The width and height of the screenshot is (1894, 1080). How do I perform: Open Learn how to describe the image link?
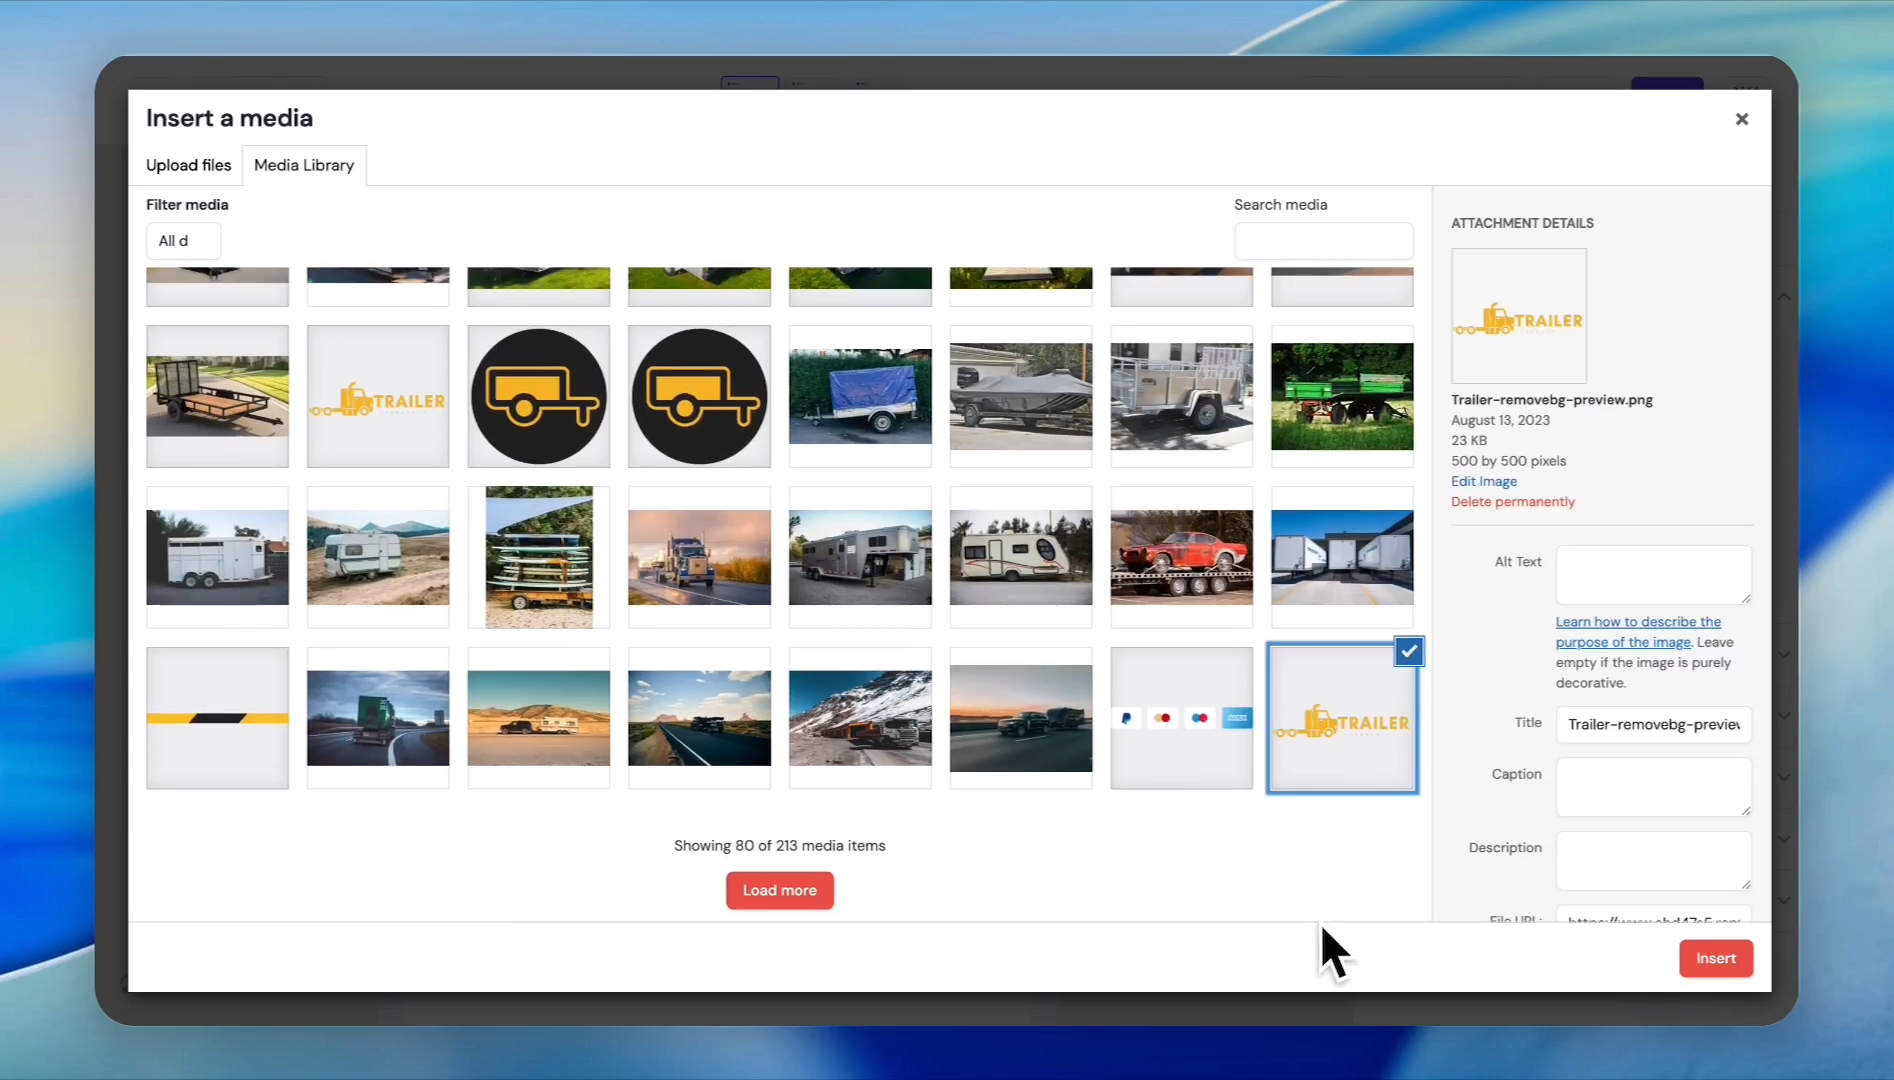click(1638, 632)
